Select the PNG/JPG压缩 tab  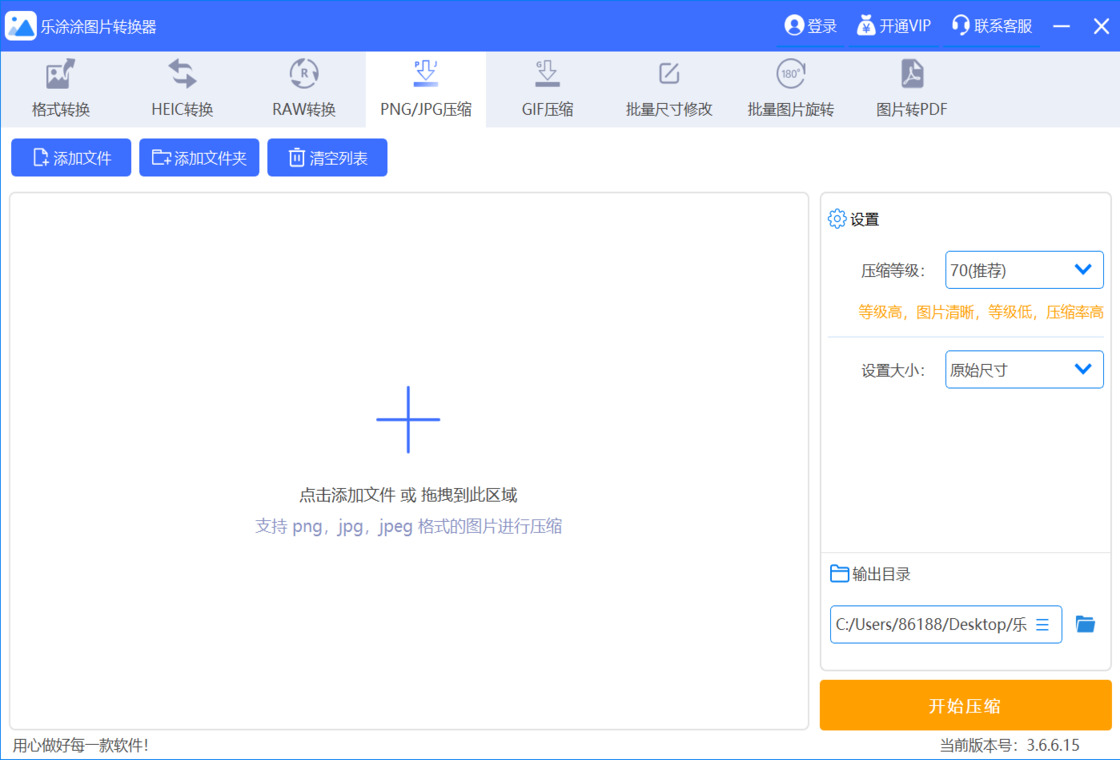[x=426, y=89]
